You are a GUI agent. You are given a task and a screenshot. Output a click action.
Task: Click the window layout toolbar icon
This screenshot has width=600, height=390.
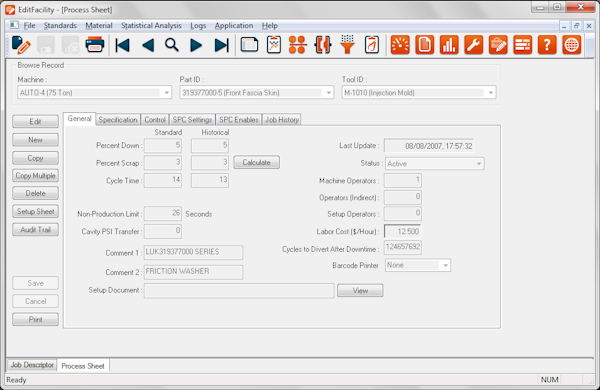249,45
